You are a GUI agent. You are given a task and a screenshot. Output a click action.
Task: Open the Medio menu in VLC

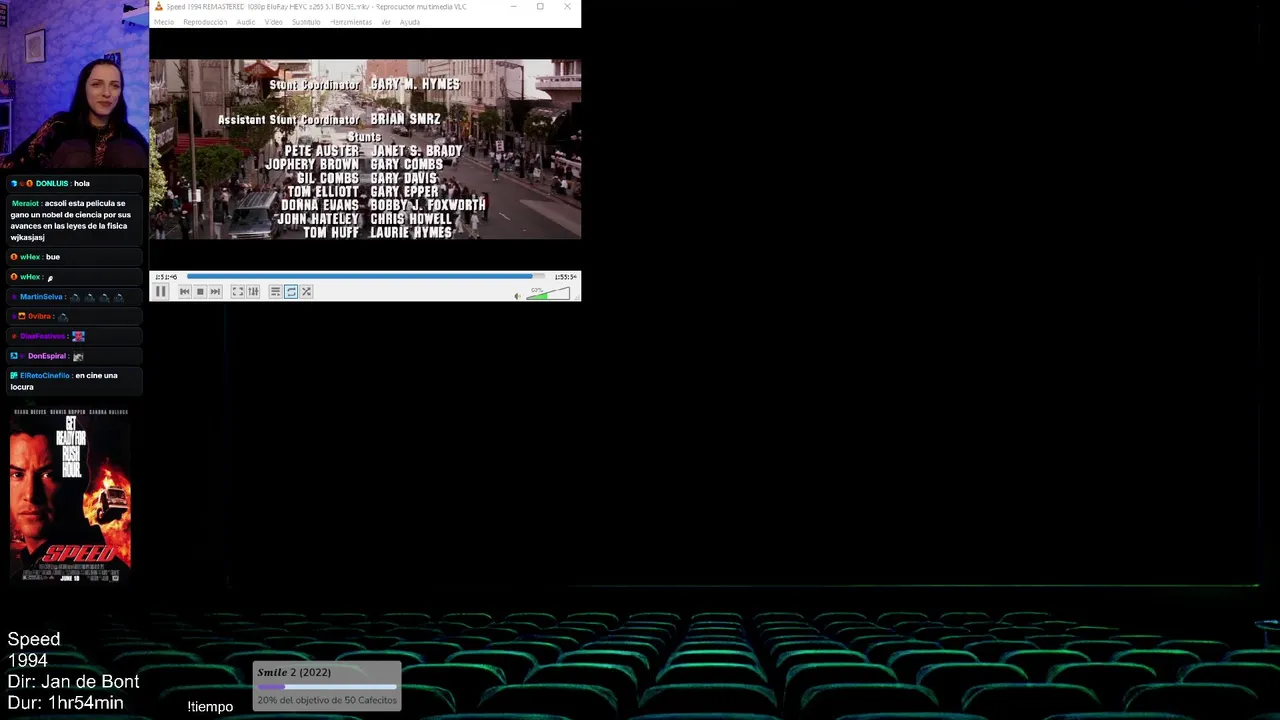pos(164,22)
